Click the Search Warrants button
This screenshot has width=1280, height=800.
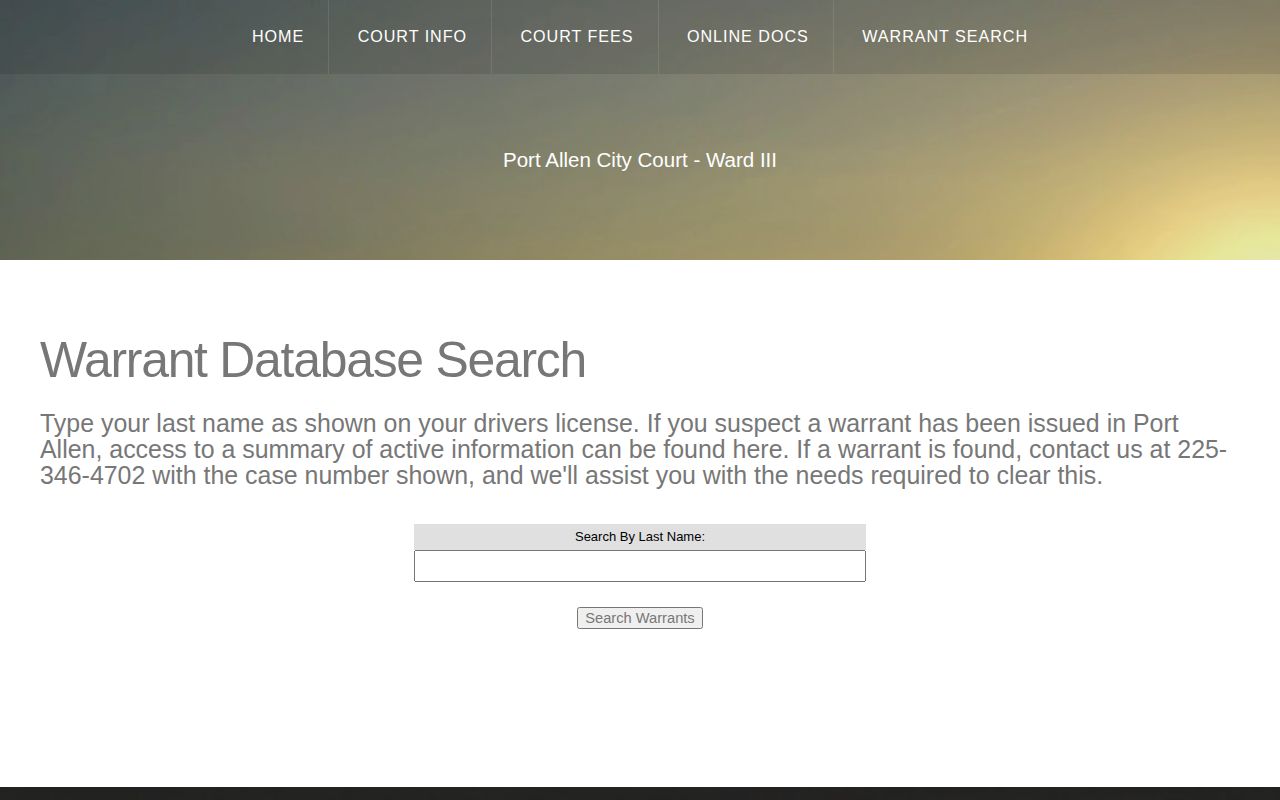click(x=640, y=618)
